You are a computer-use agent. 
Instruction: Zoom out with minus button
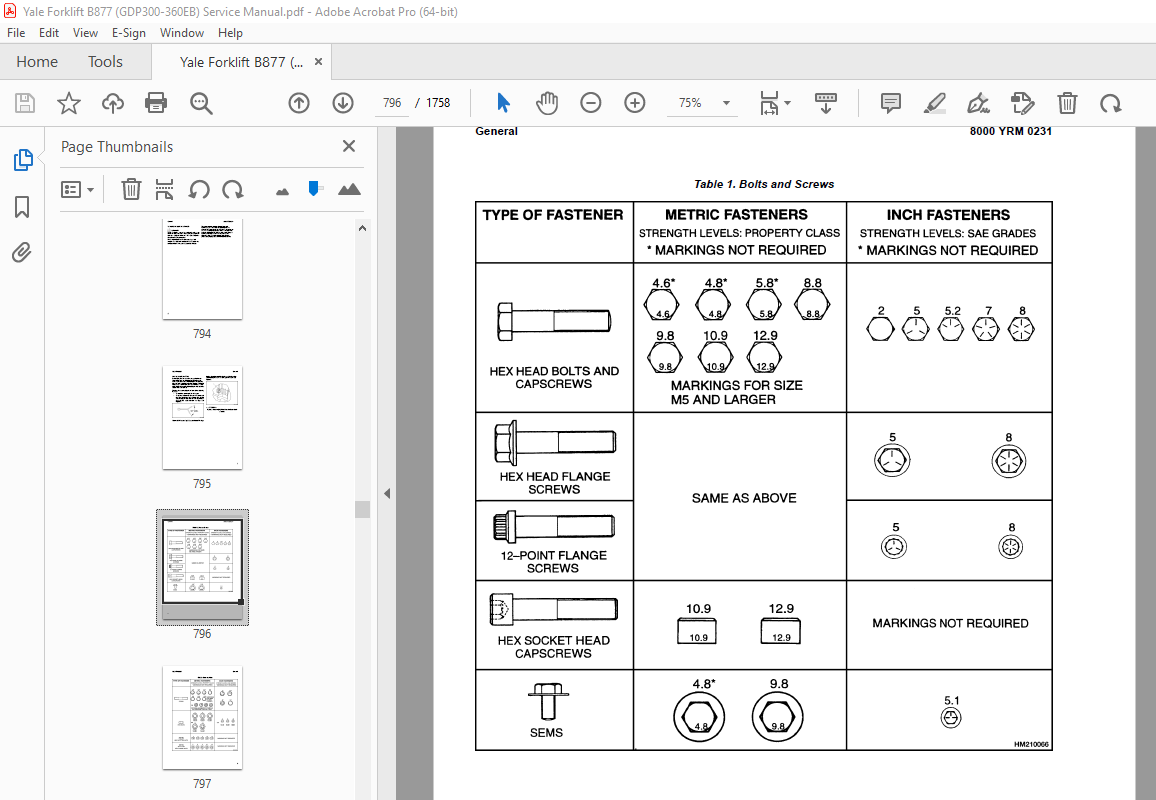(x=591, y=103)
